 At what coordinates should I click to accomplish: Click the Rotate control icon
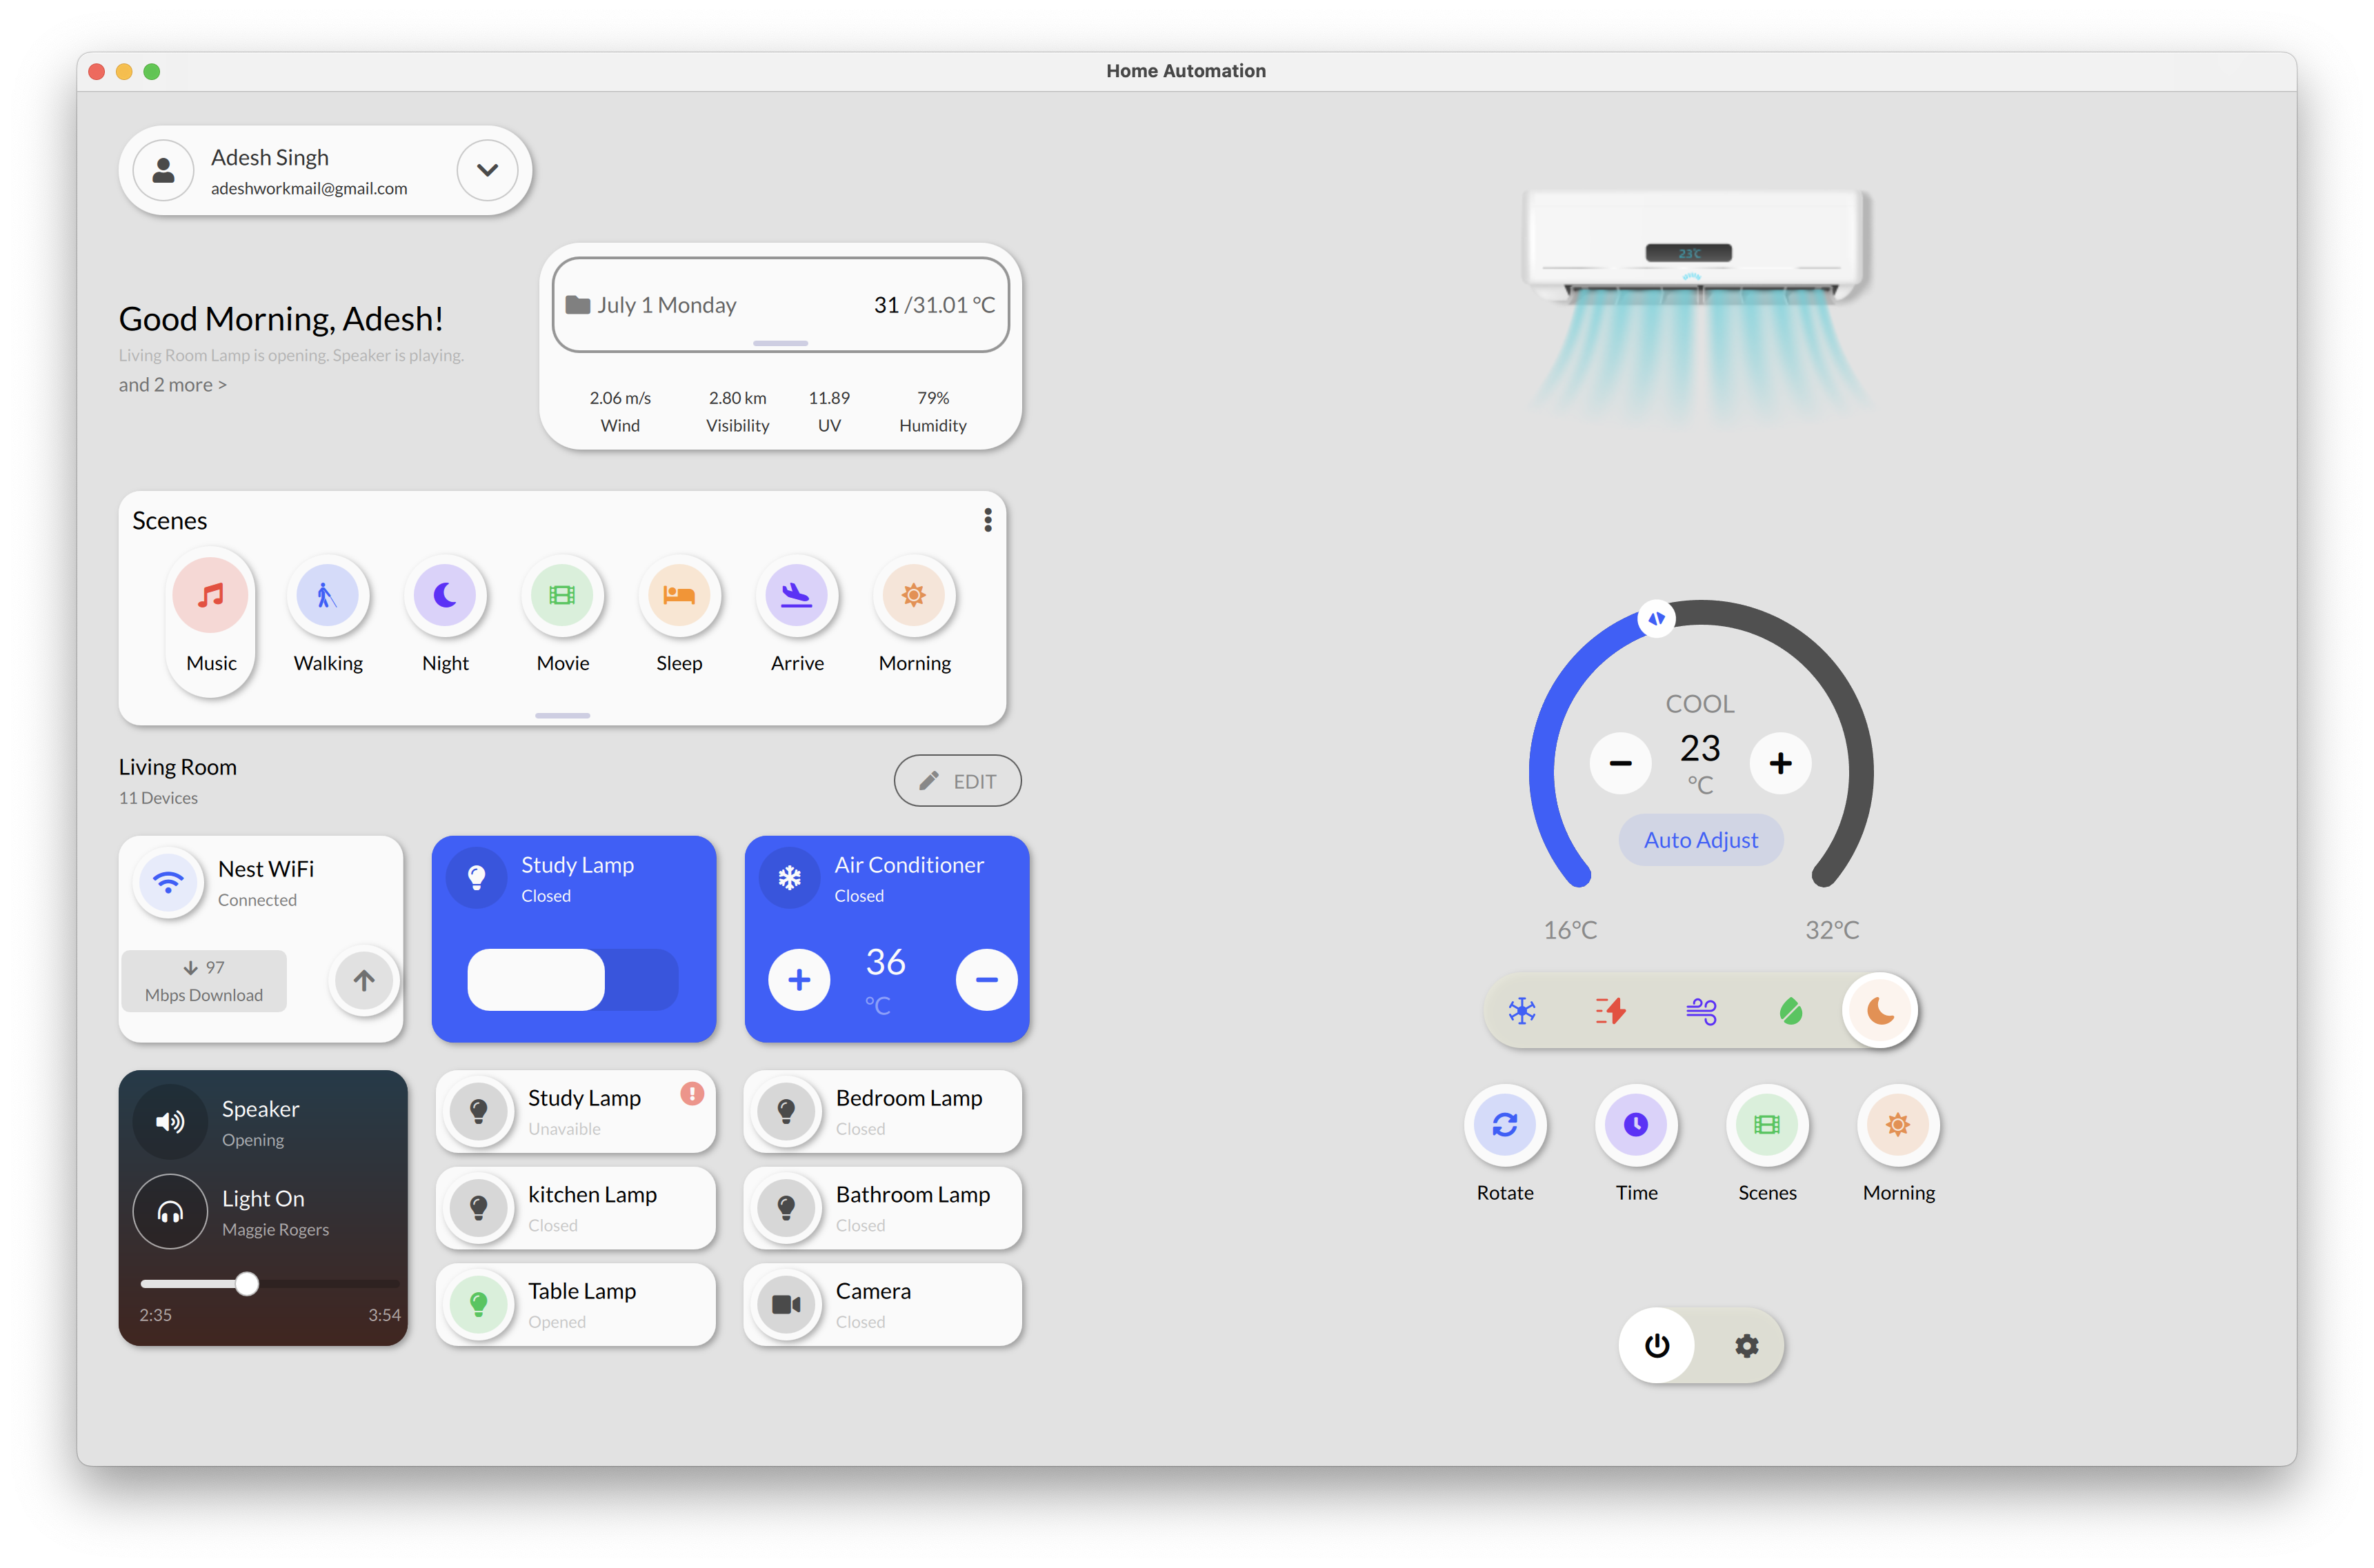1505,1125
